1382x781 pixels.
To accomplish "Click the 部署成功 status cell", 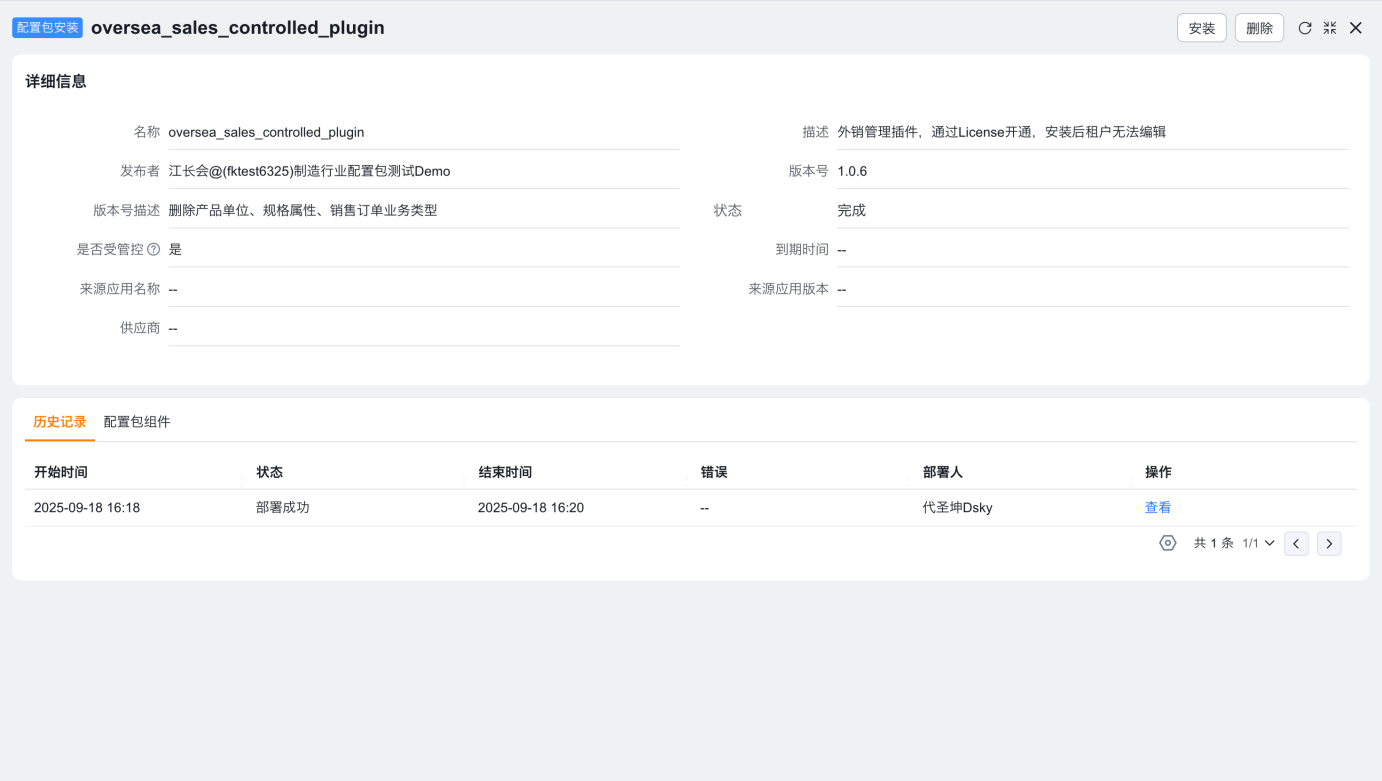I will (x=283, y=508).
